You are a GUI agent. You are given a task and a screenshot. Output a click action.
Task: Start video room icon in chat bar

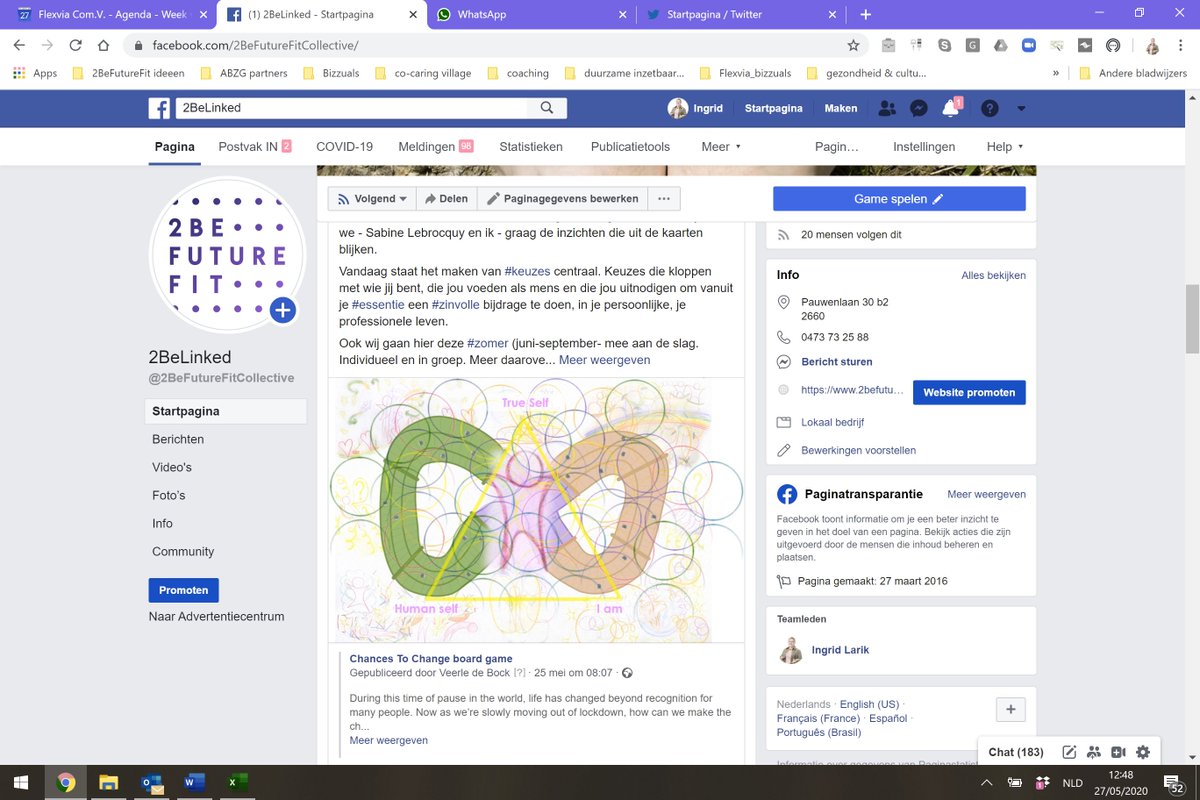pos(1118,752)
